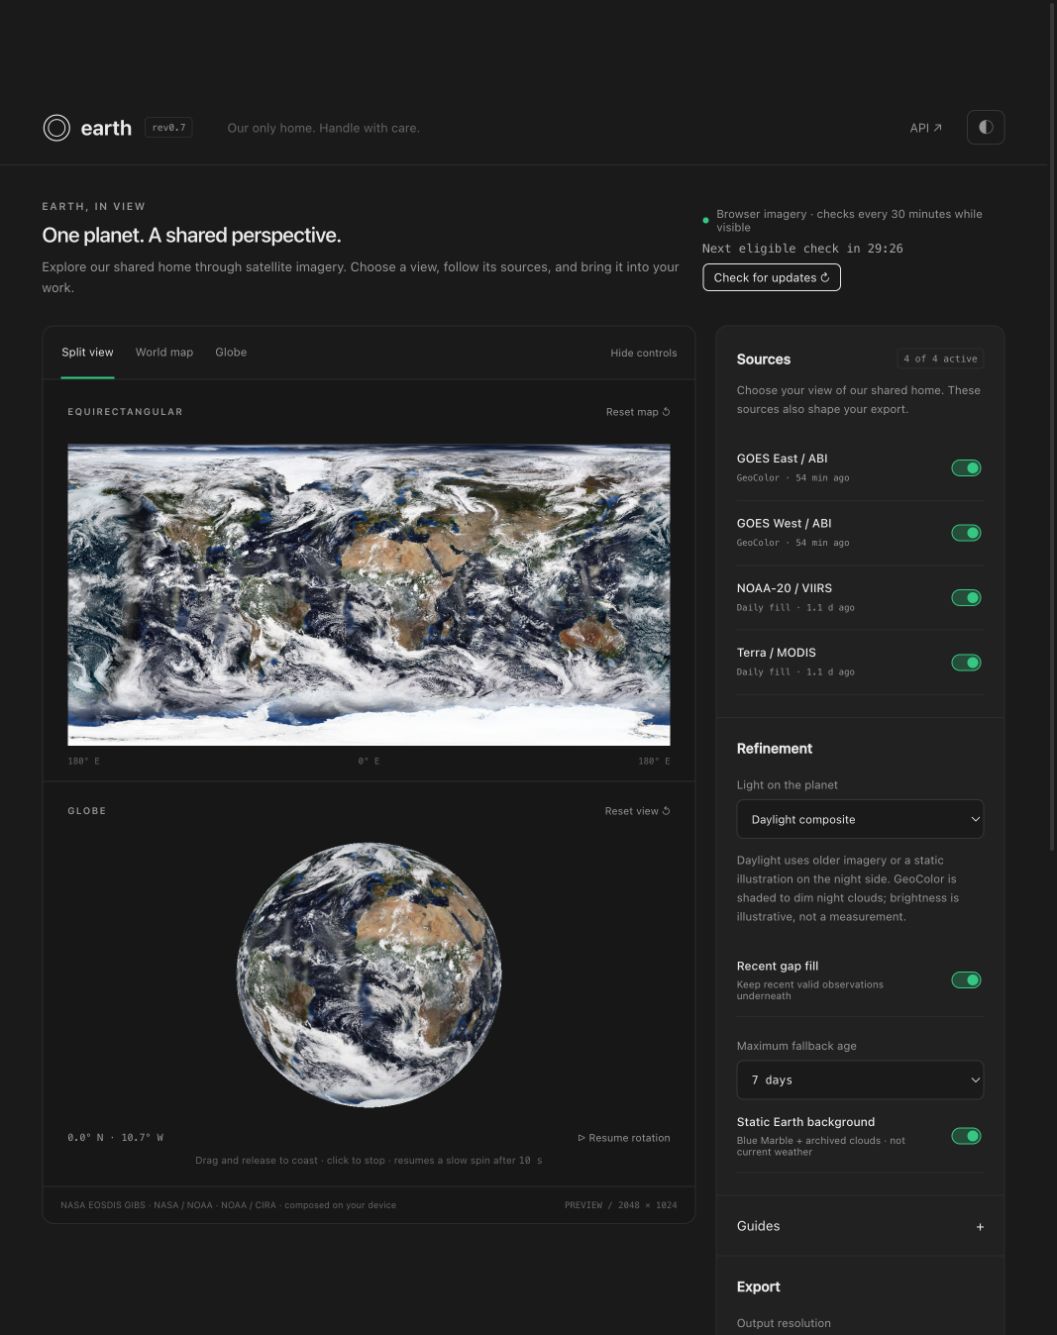This screenshot has width=1057, height=1335.
Task: Click the rev0.7 version badge
Action: click(x=168, y=127)
